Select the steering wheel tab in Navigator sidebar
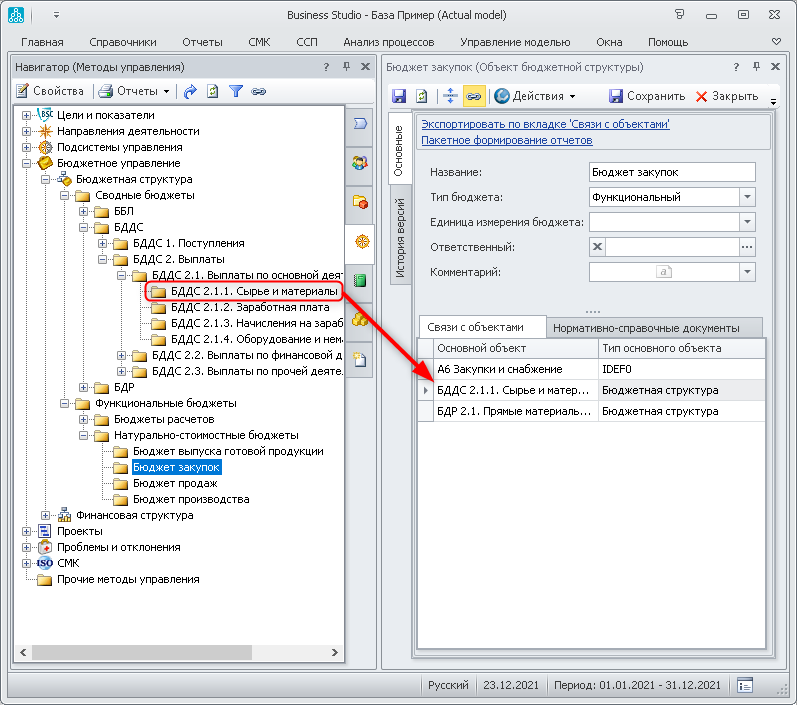Viewport: 797px width, 705px height. tap(360, 241)
